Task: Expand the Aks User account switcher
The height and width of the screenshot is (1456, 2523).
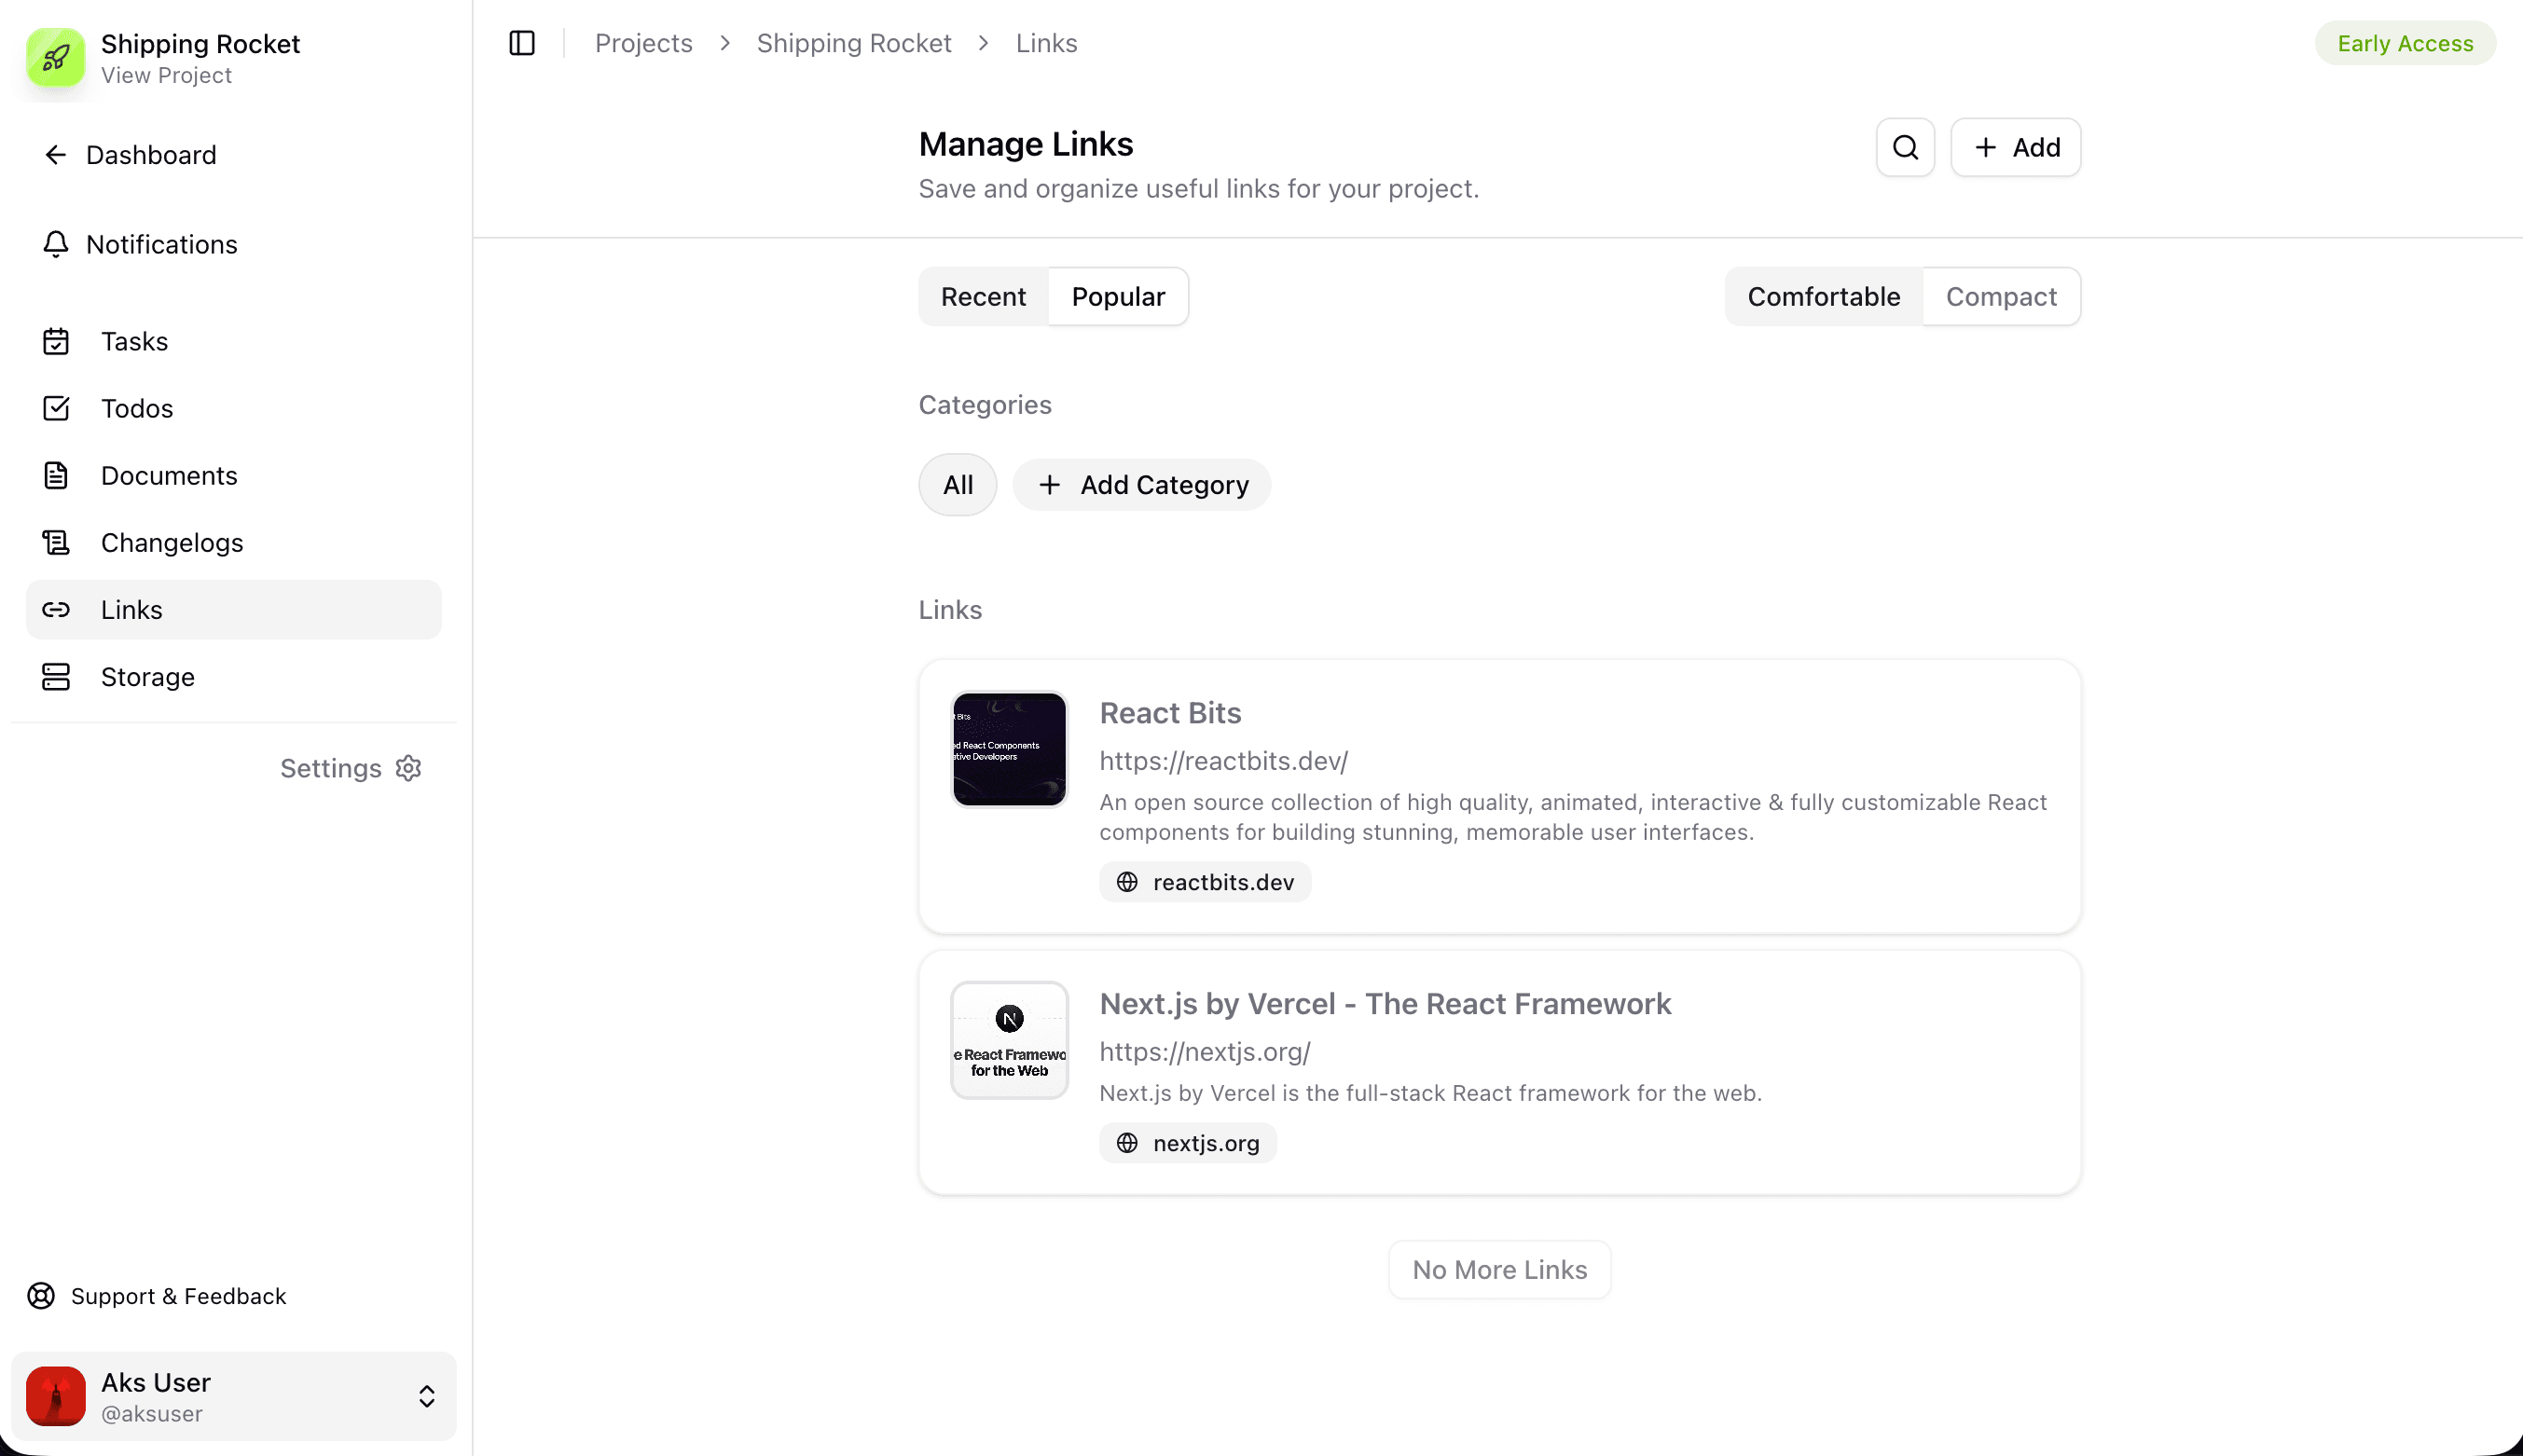Action: [x=426, y=1396]
